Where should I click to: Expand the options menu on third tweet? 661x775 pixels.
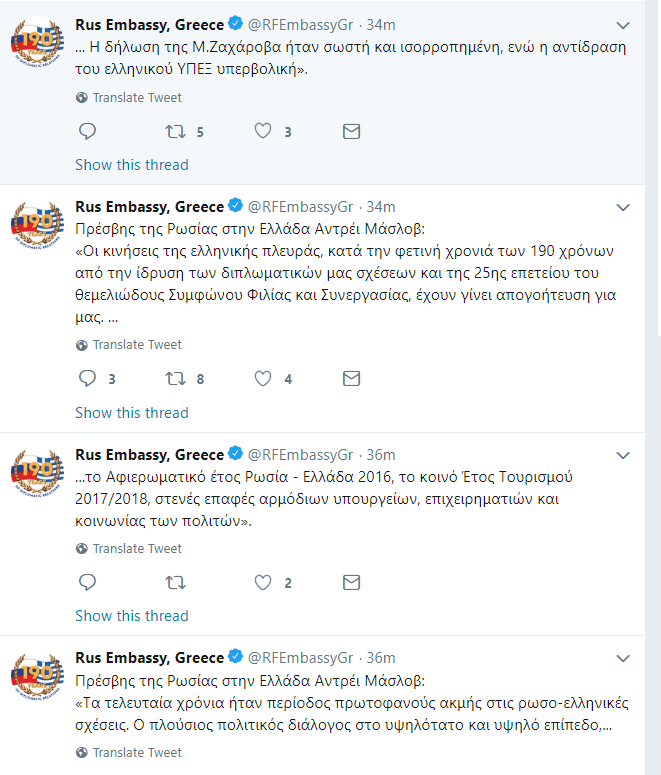[x=623, y=455]
